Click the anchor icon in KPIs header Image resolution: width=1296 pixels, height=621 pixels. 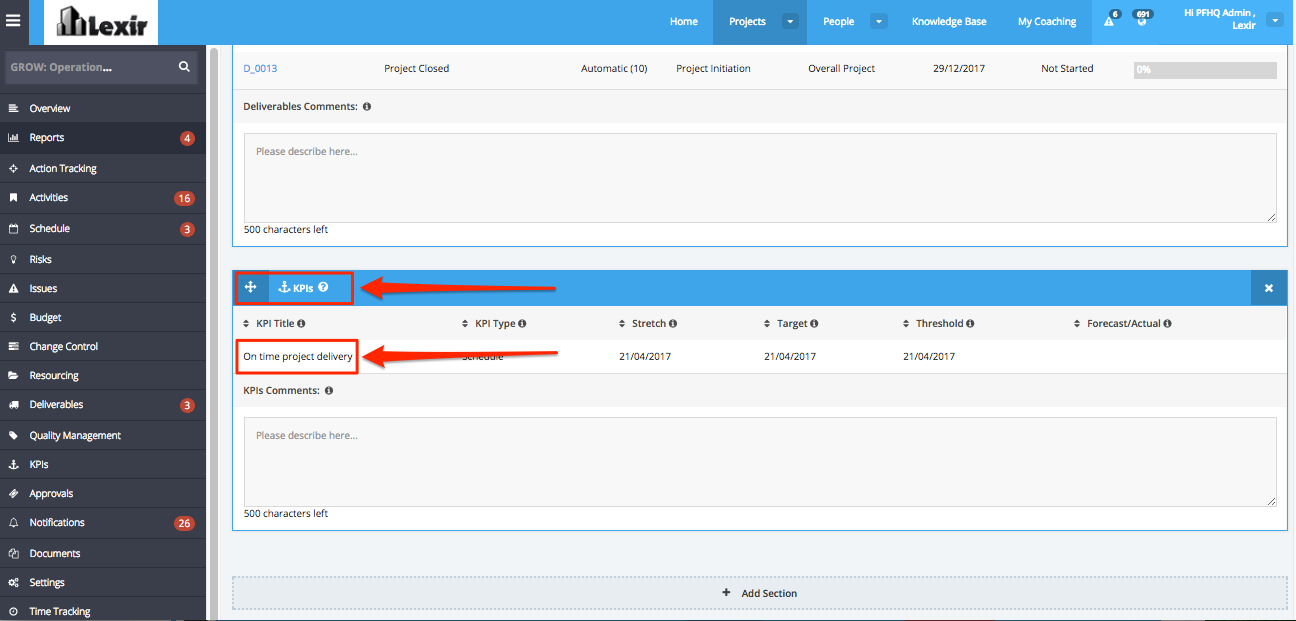284,288
